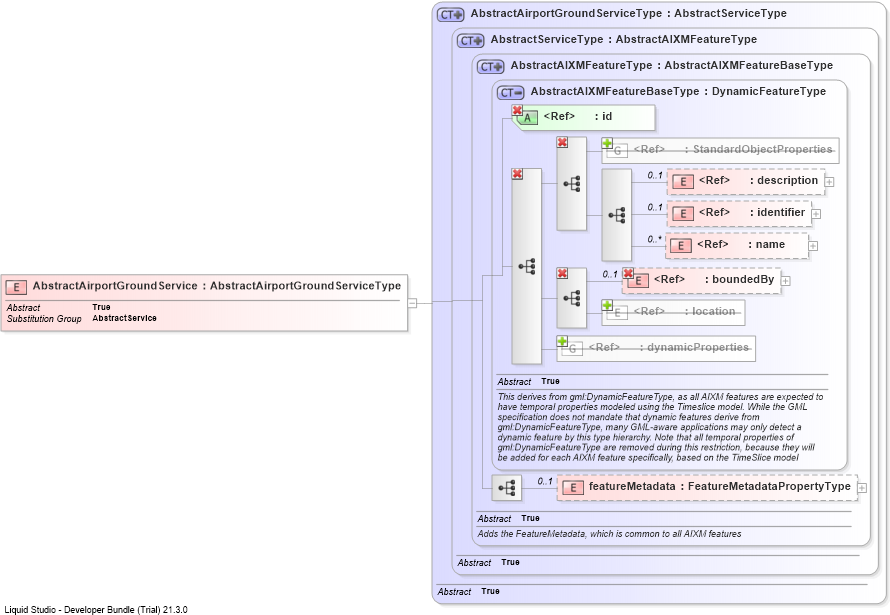Click the E icon of identifier element
This screenshot has width=890, height=615.
683,214
